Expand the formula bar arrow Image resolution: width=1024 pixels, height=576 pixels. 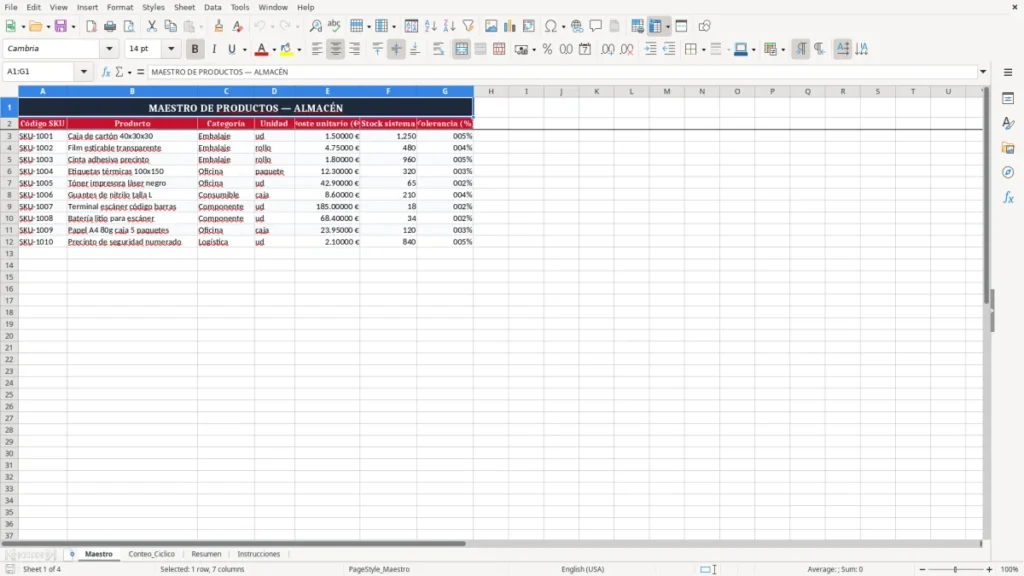pos(983,72)
